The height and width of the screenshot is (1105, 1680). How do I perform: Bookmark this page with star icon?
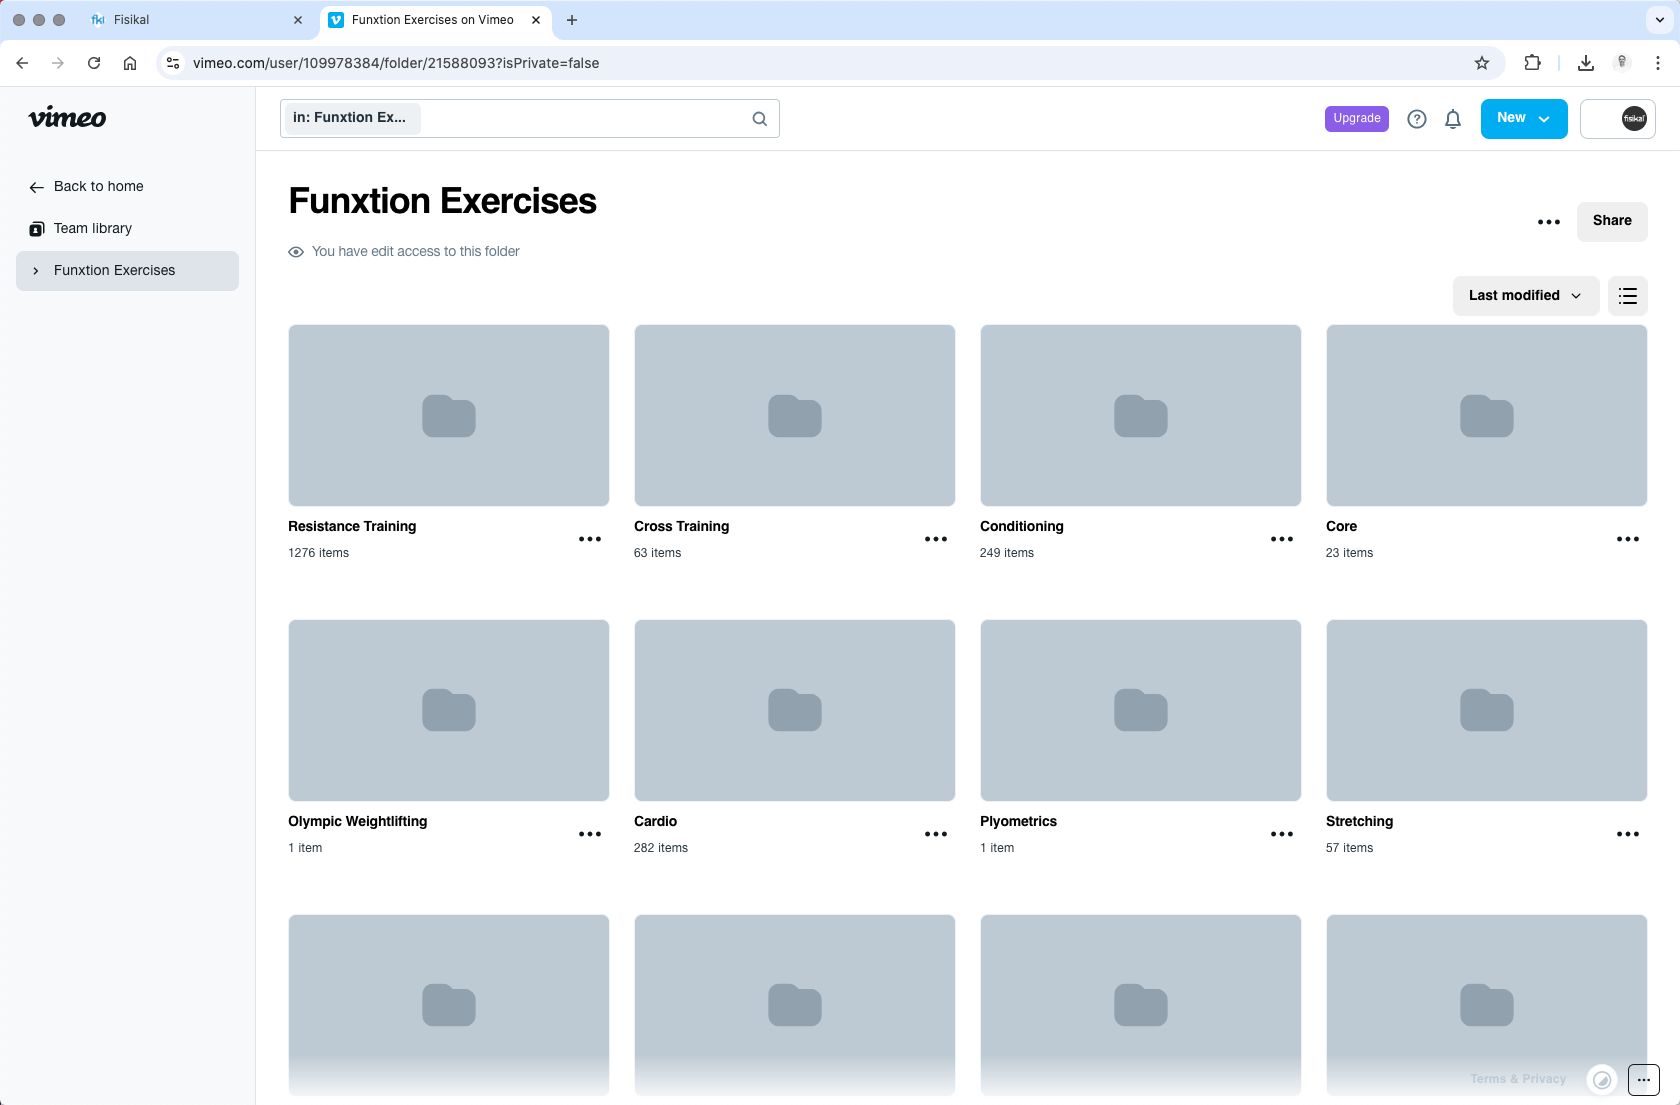(x=1482, y=63)
